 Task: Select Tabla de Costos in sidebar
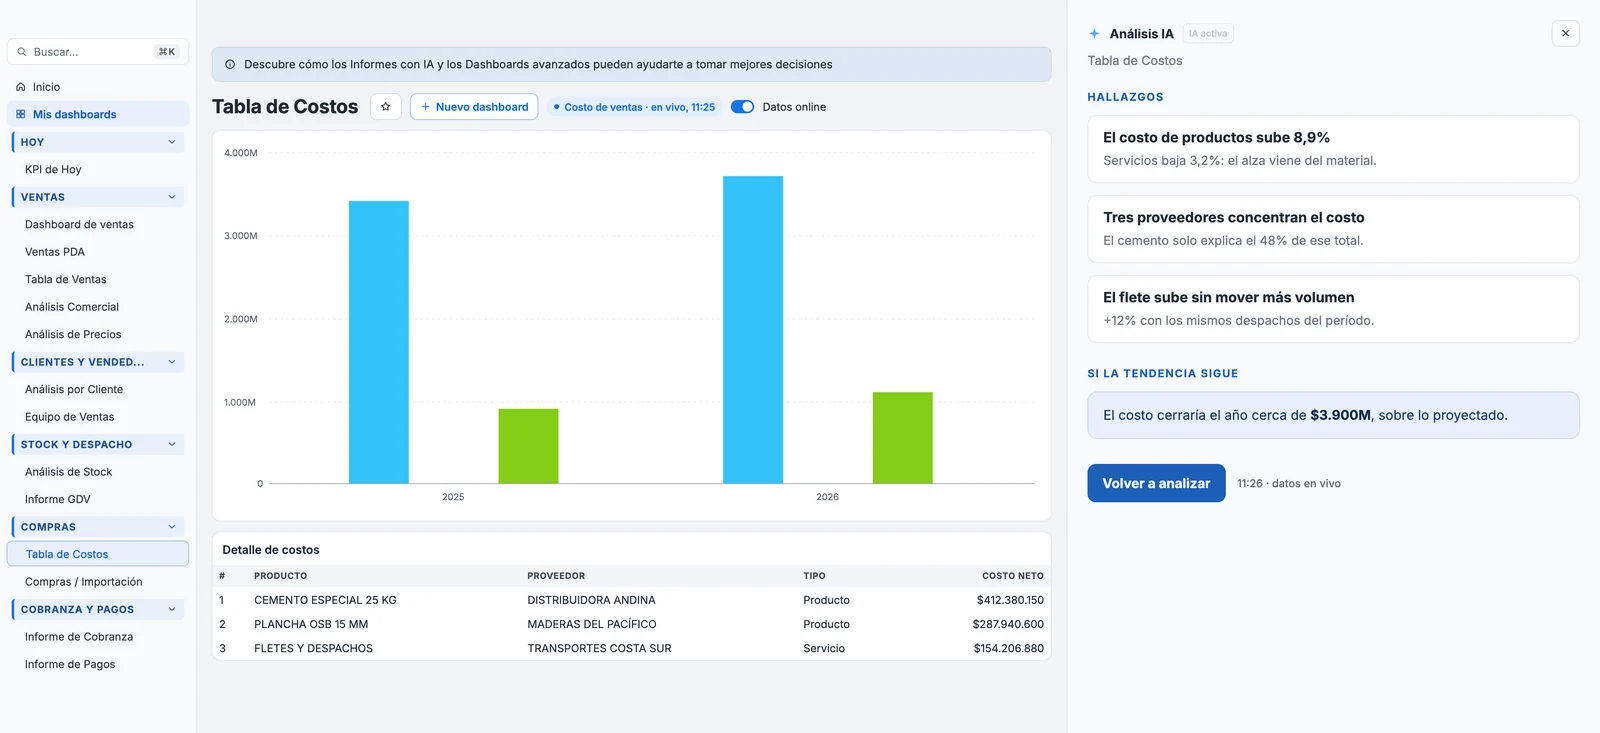[98, 554]
